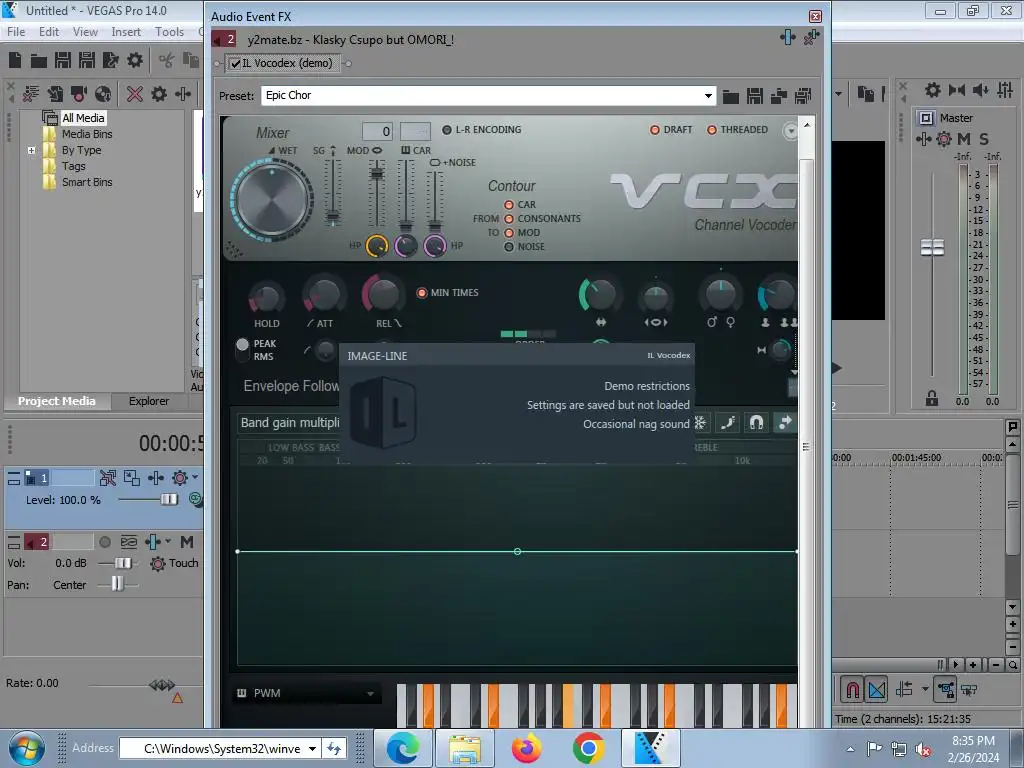The height and width of the screenshot is (768, 1024).
Task: Click the Audio Track FX icon on track 2
Action: pyautogui.click(x=153, y=542)
